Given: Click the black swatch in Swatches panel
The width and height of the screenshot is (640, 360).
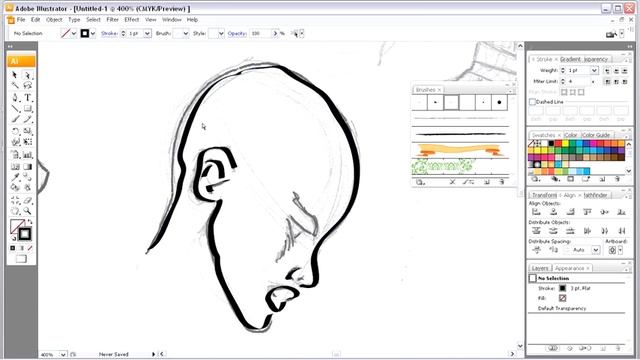Looking at the screenshot, I should 551,143.
